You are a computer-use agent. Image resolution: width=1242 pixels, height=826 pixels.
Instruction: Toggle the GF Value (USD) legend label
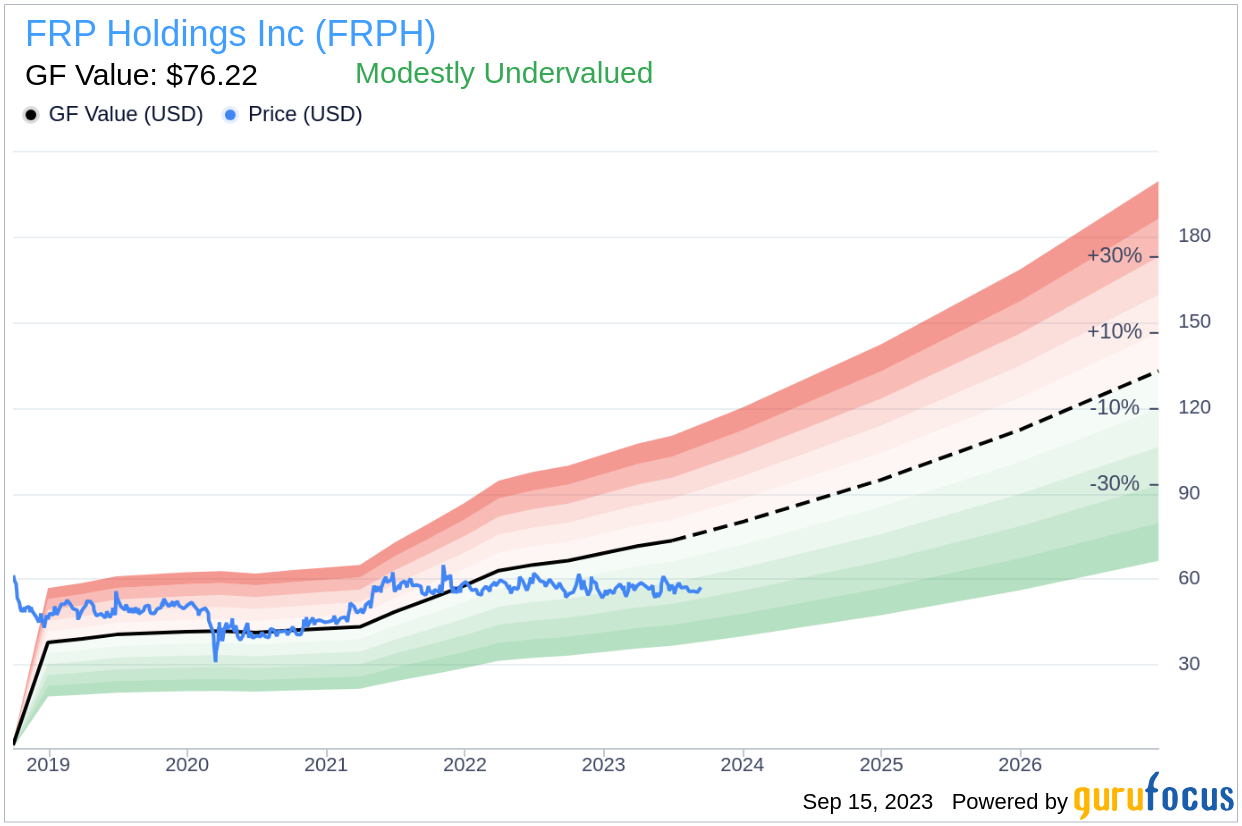pyautogui.click(x=125, y=115)
